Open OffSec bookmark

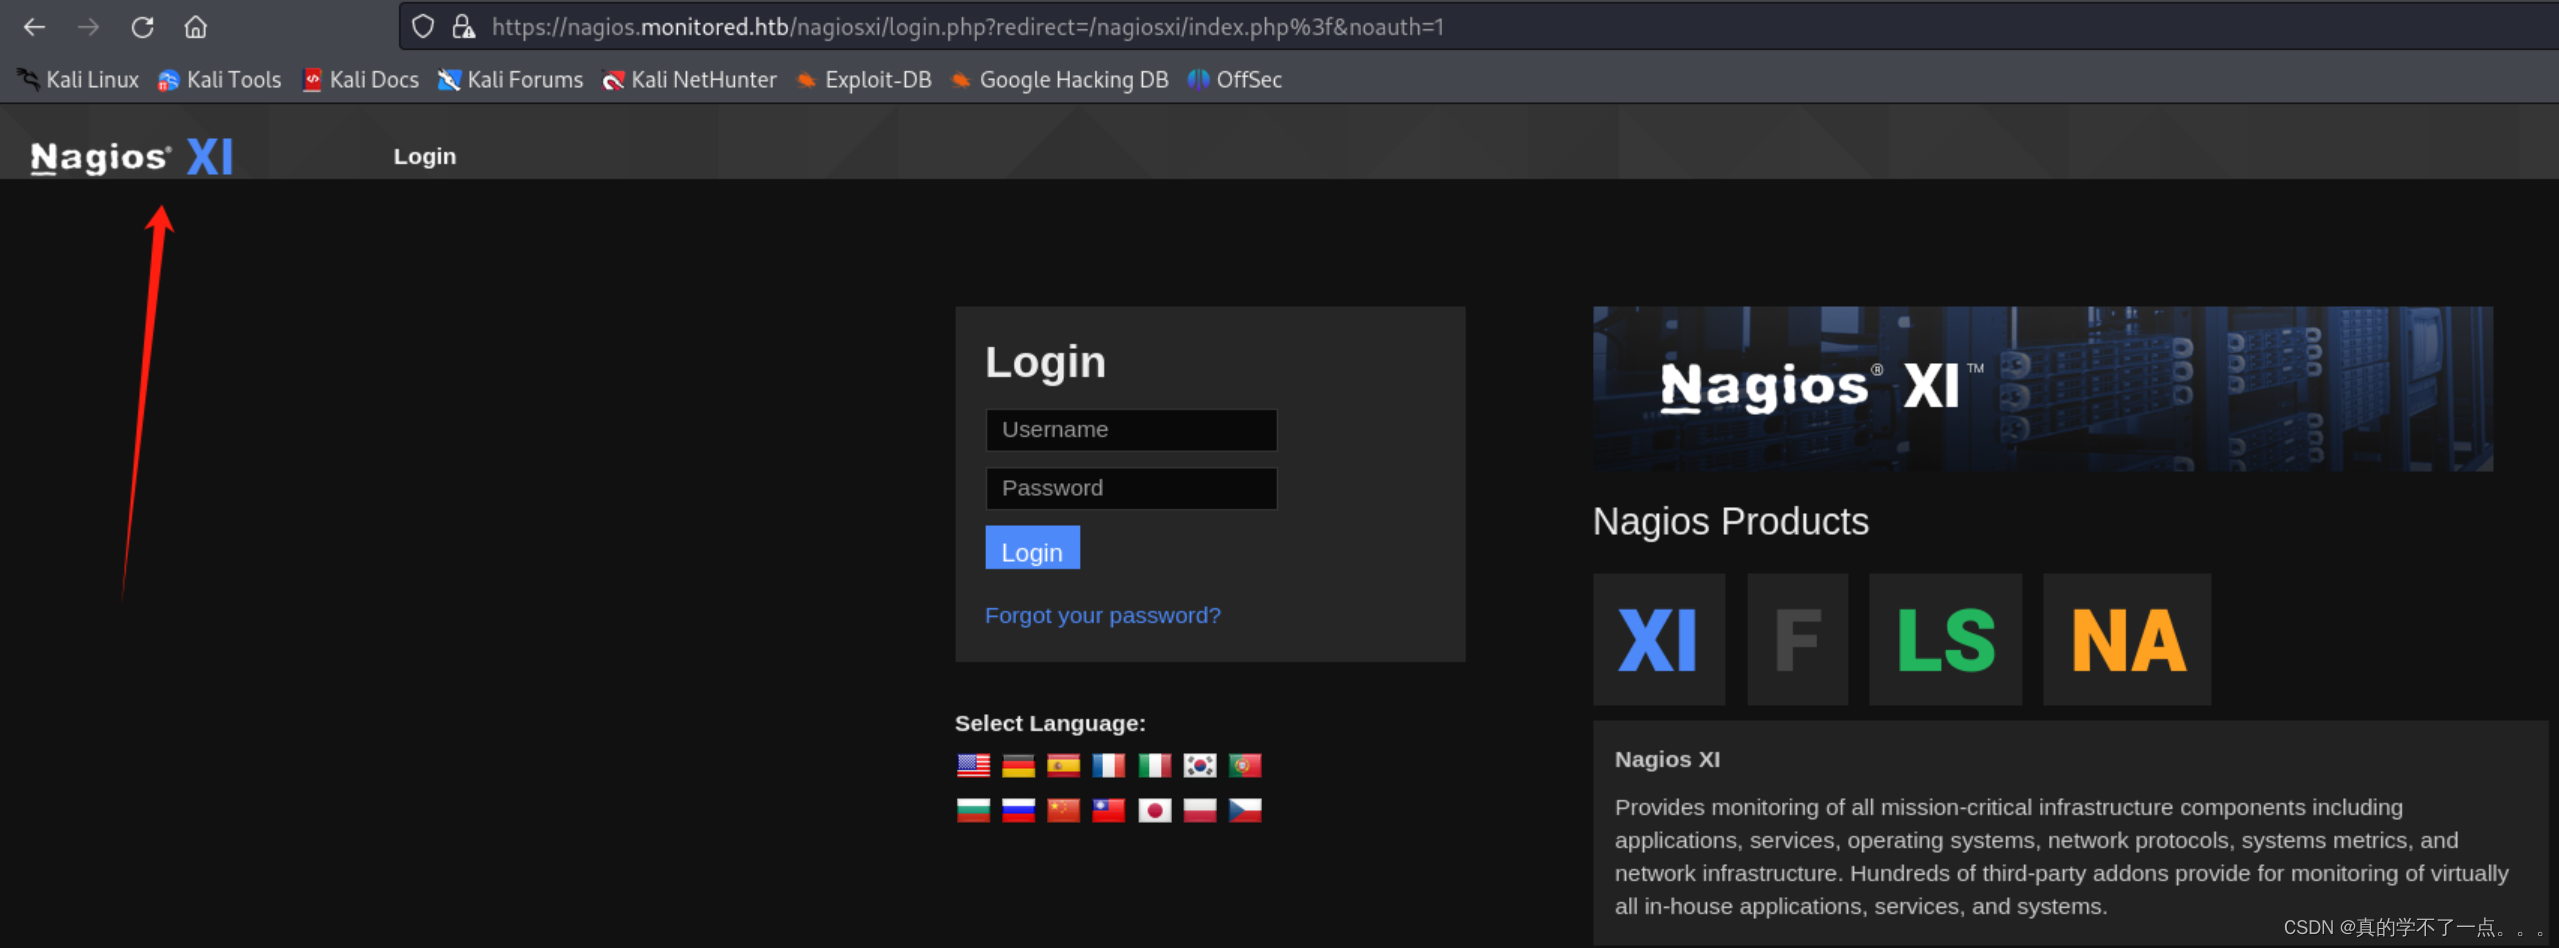tap(1235, 80)
